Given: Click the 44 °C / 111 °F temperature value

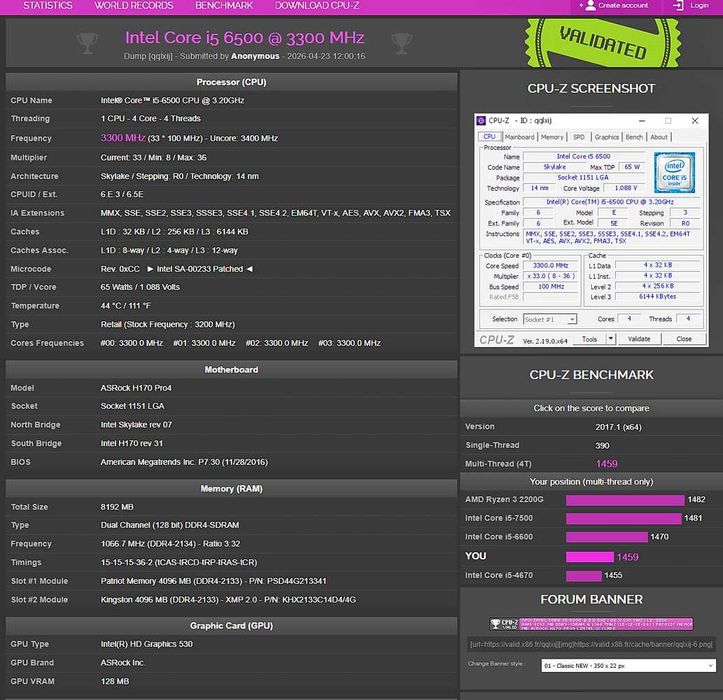Looking at the screenshot, I should pyautogui.click(x=125, y=306).
